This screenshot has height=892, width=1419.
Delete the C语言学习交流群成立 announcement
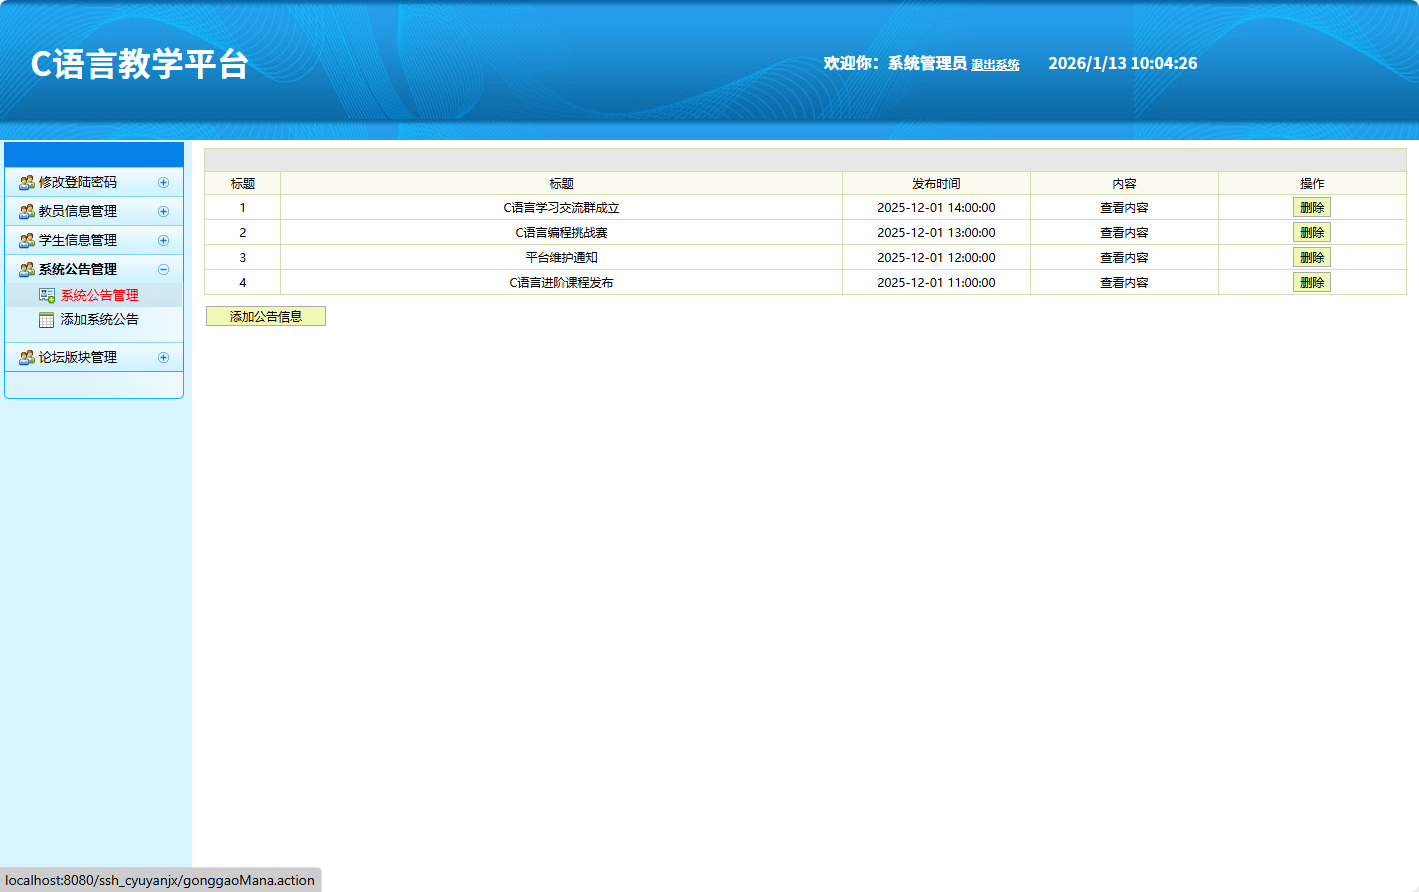click(x=1311, y=208)
